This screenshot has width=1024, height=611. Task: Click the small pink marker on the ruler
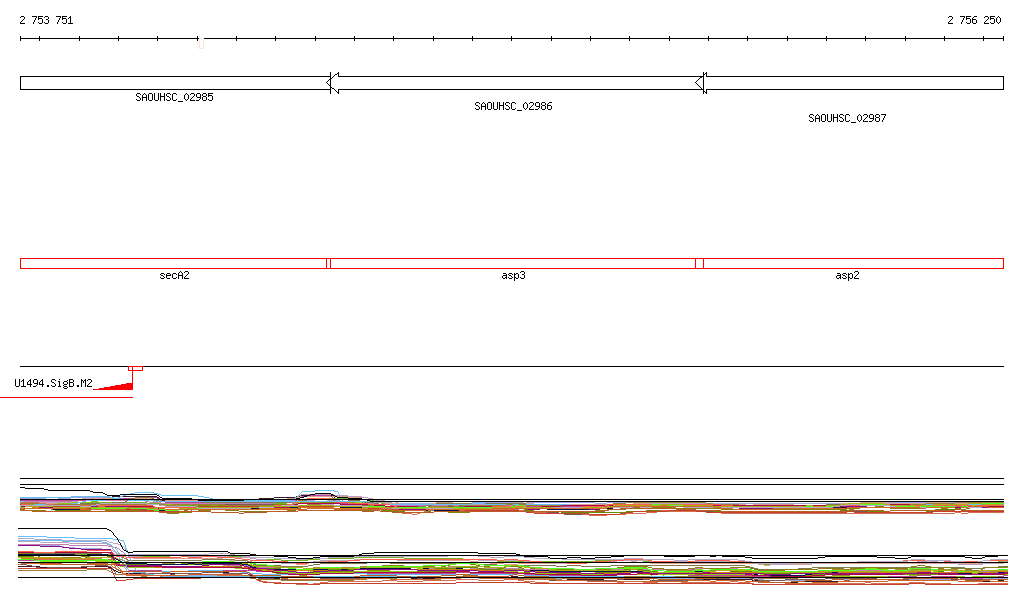(x=201, y=44)
